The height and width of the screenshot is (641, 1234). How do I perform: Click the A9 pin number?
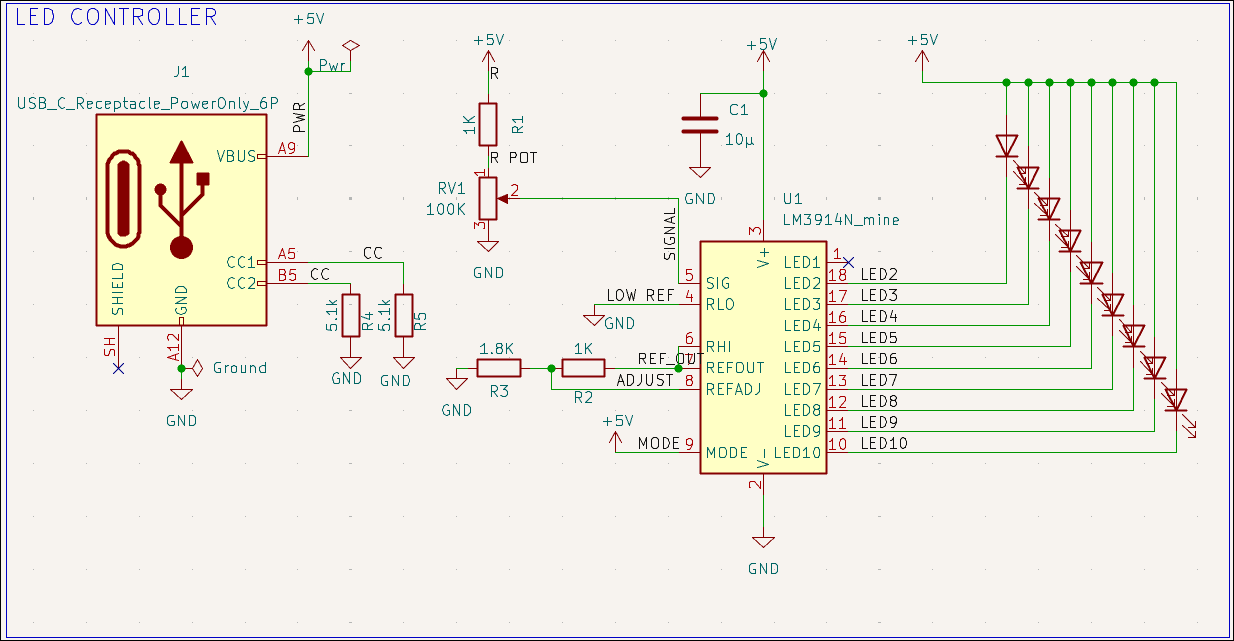pos(288,148)
